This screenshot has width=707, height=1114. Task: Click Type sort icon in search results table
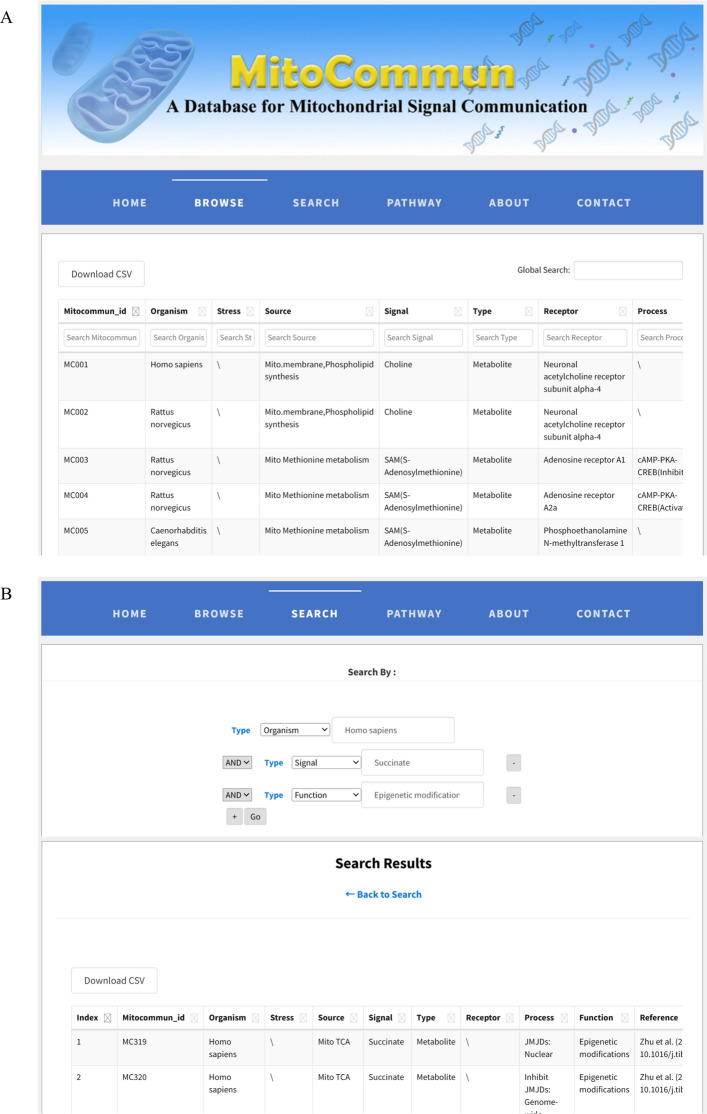click(450, 1017)
